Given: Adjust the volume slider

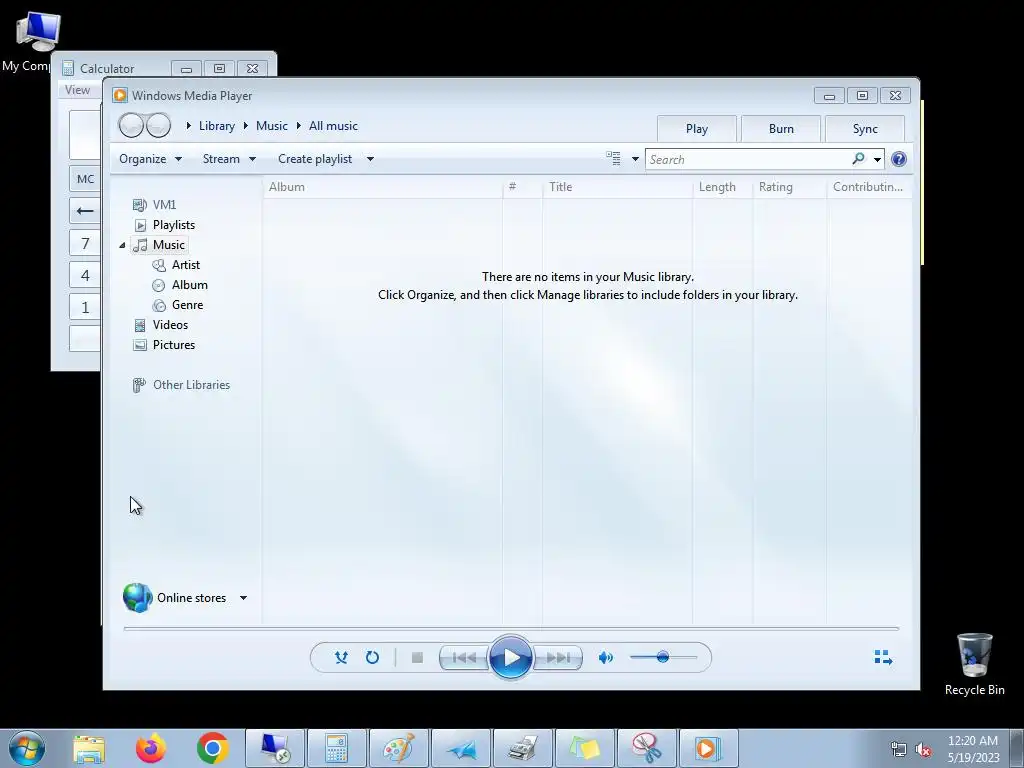Looking at the screenshot, I should [x=663, y=657].
